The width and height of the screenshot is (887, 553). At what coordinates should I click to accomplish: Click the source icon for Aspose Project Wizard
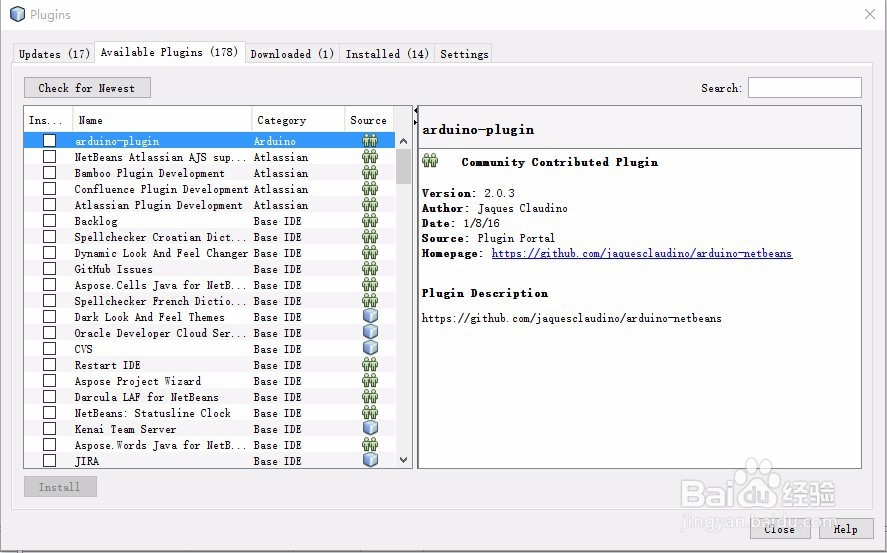(370, 381)
